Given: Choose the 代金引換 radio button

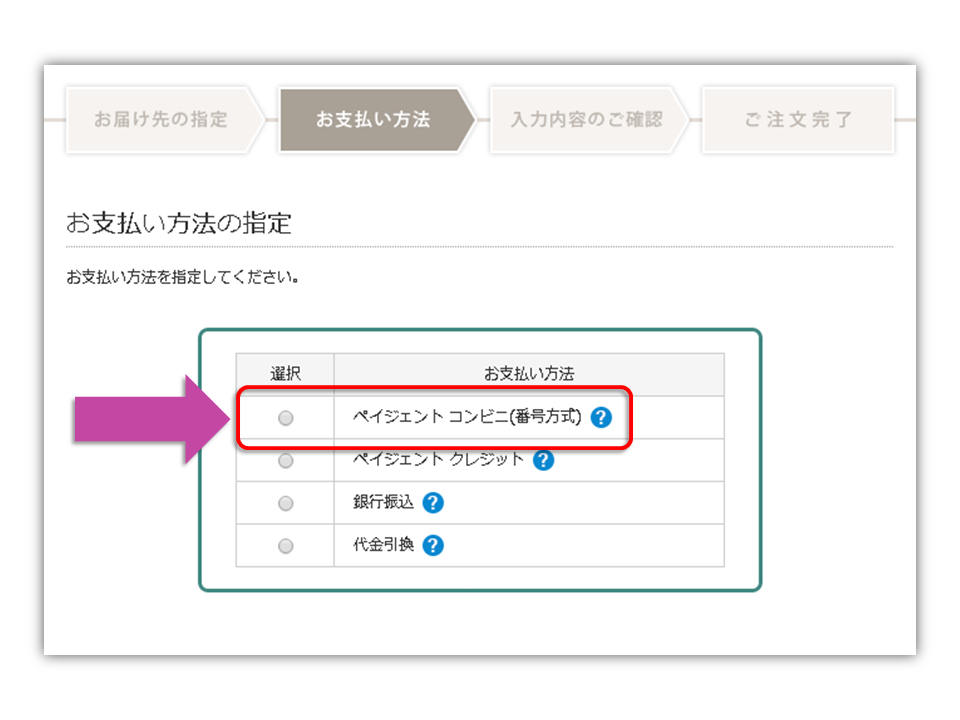Looking at the screenshot, I should pyautogui.click(x=285, y=546).
